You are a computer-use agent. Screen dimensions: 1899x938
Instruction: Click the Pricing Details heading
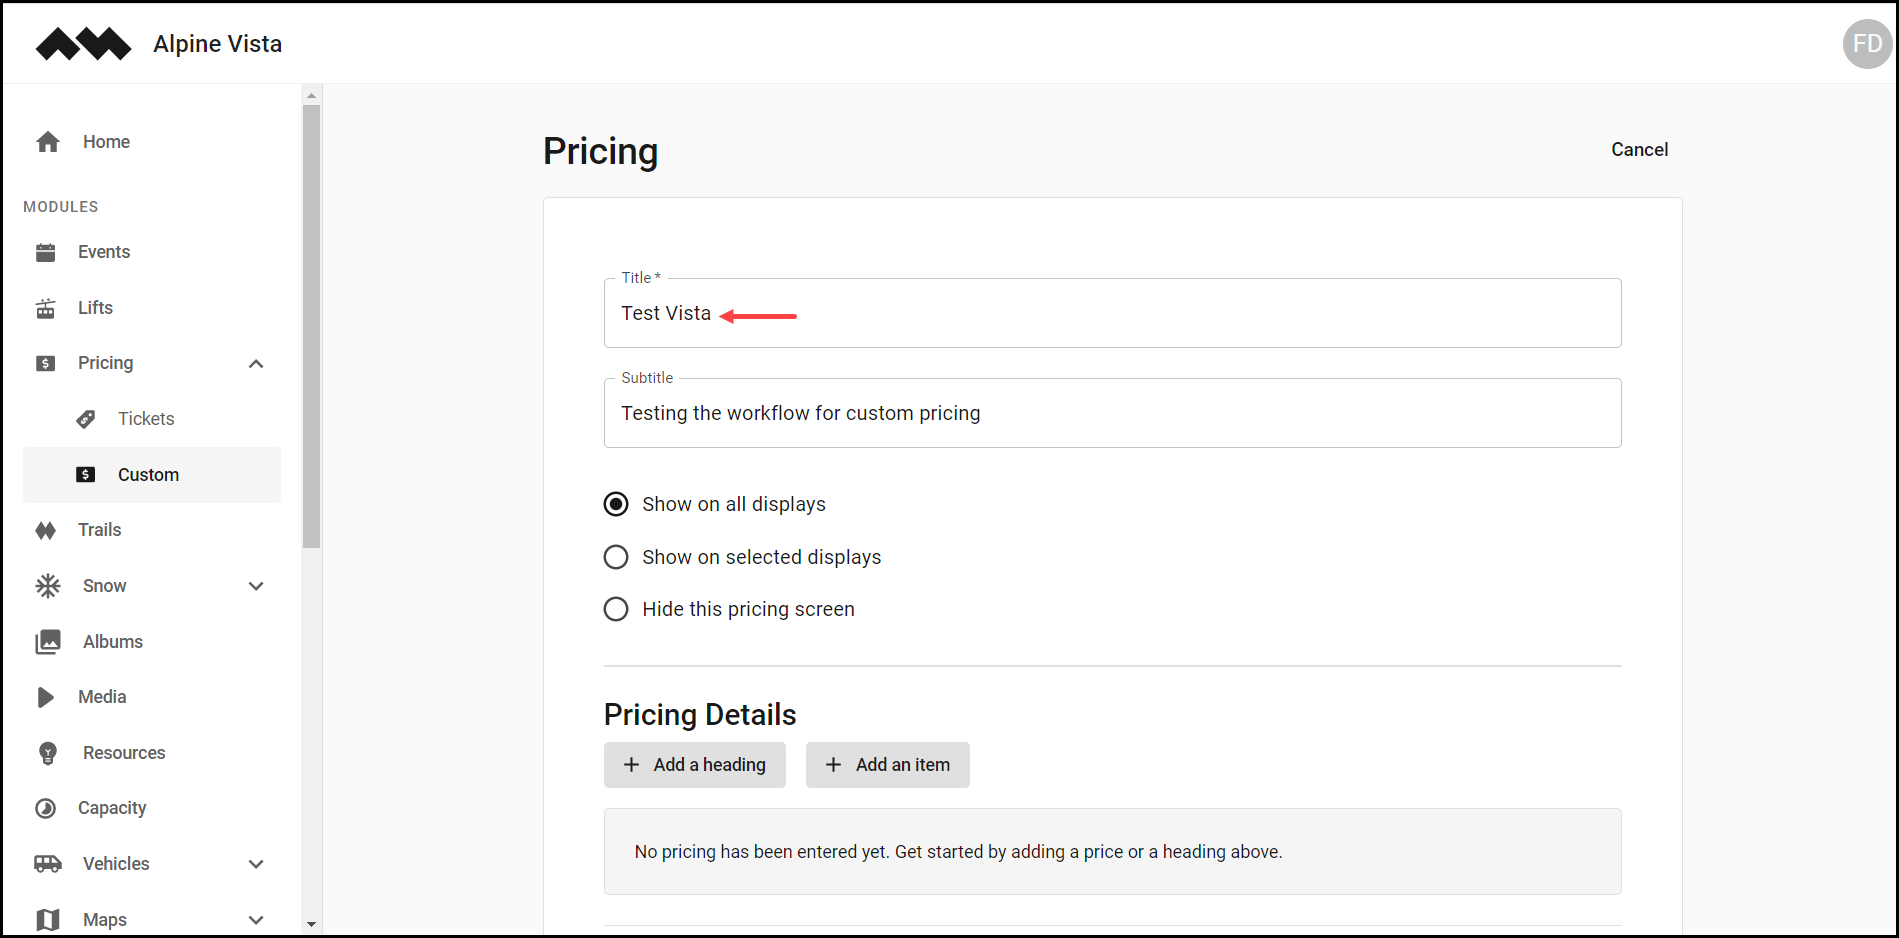pyautogui.click(x=700, y=715)
